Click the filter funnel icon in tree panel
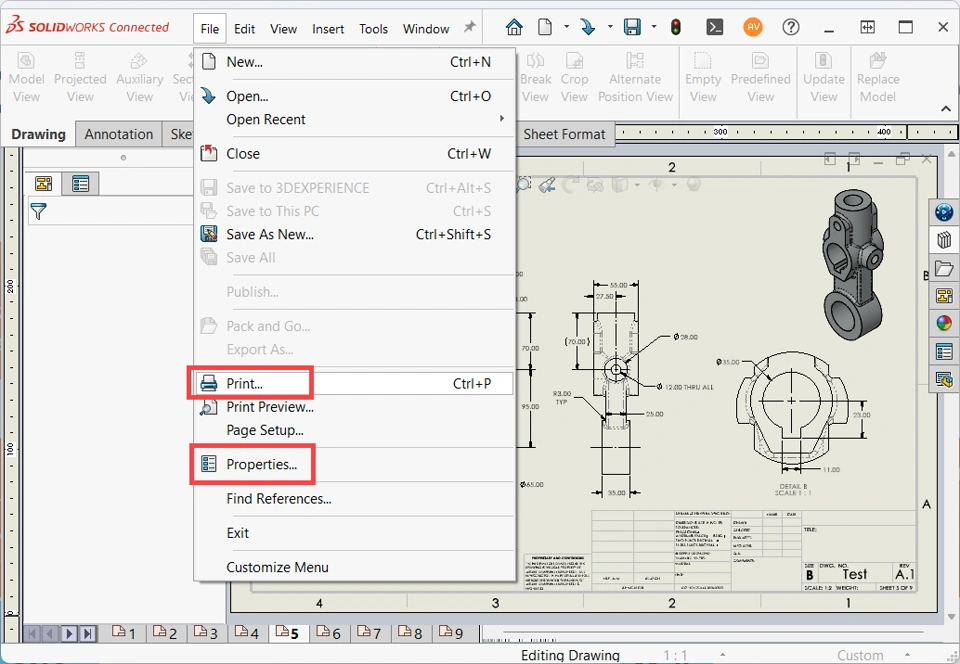 38,211
